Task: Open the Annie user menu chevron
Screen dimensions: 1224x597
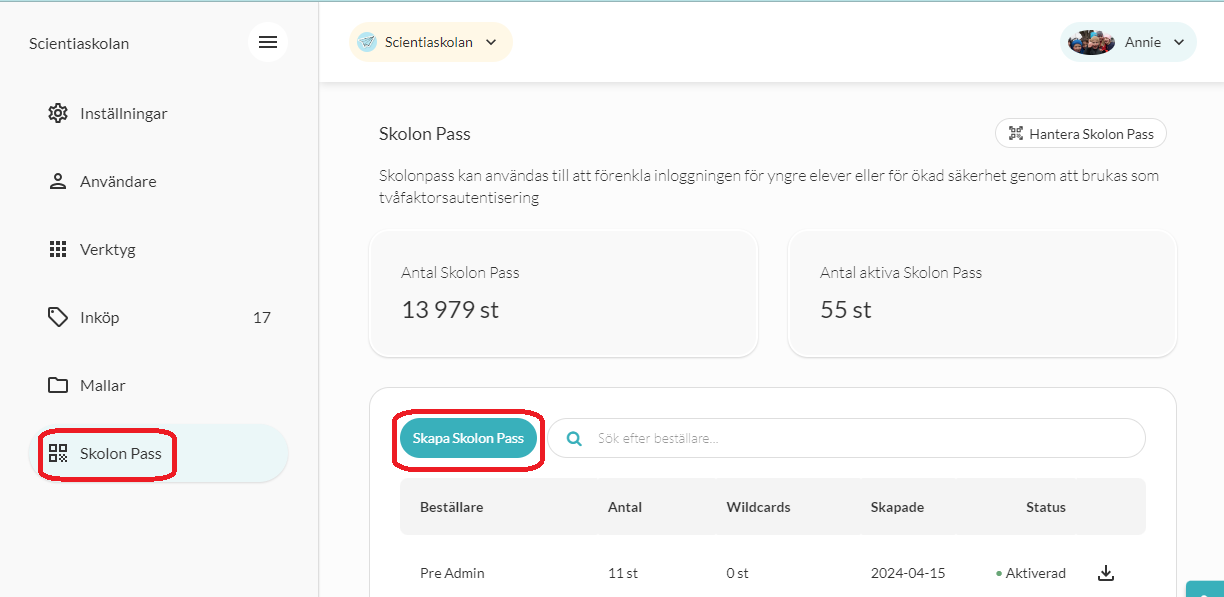Action: click(1178, 42)
